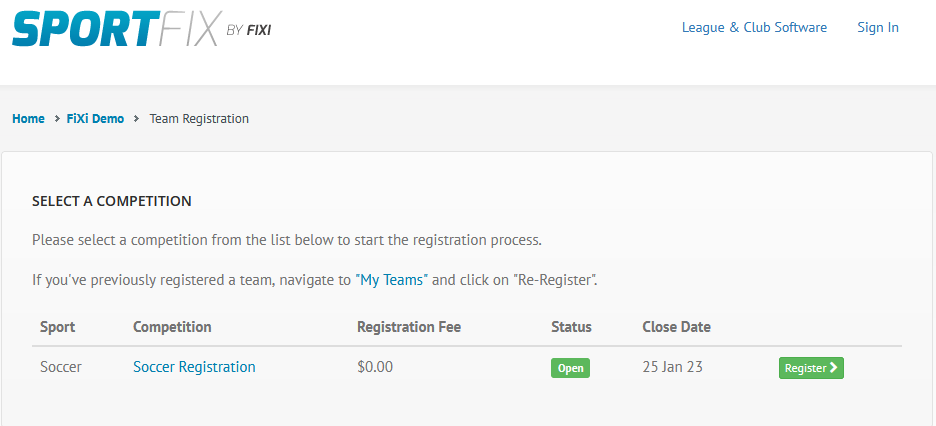Open the Soccer Registration competition link
The image size is (936, 426).
pyautogui.click(x=194, y=367)
